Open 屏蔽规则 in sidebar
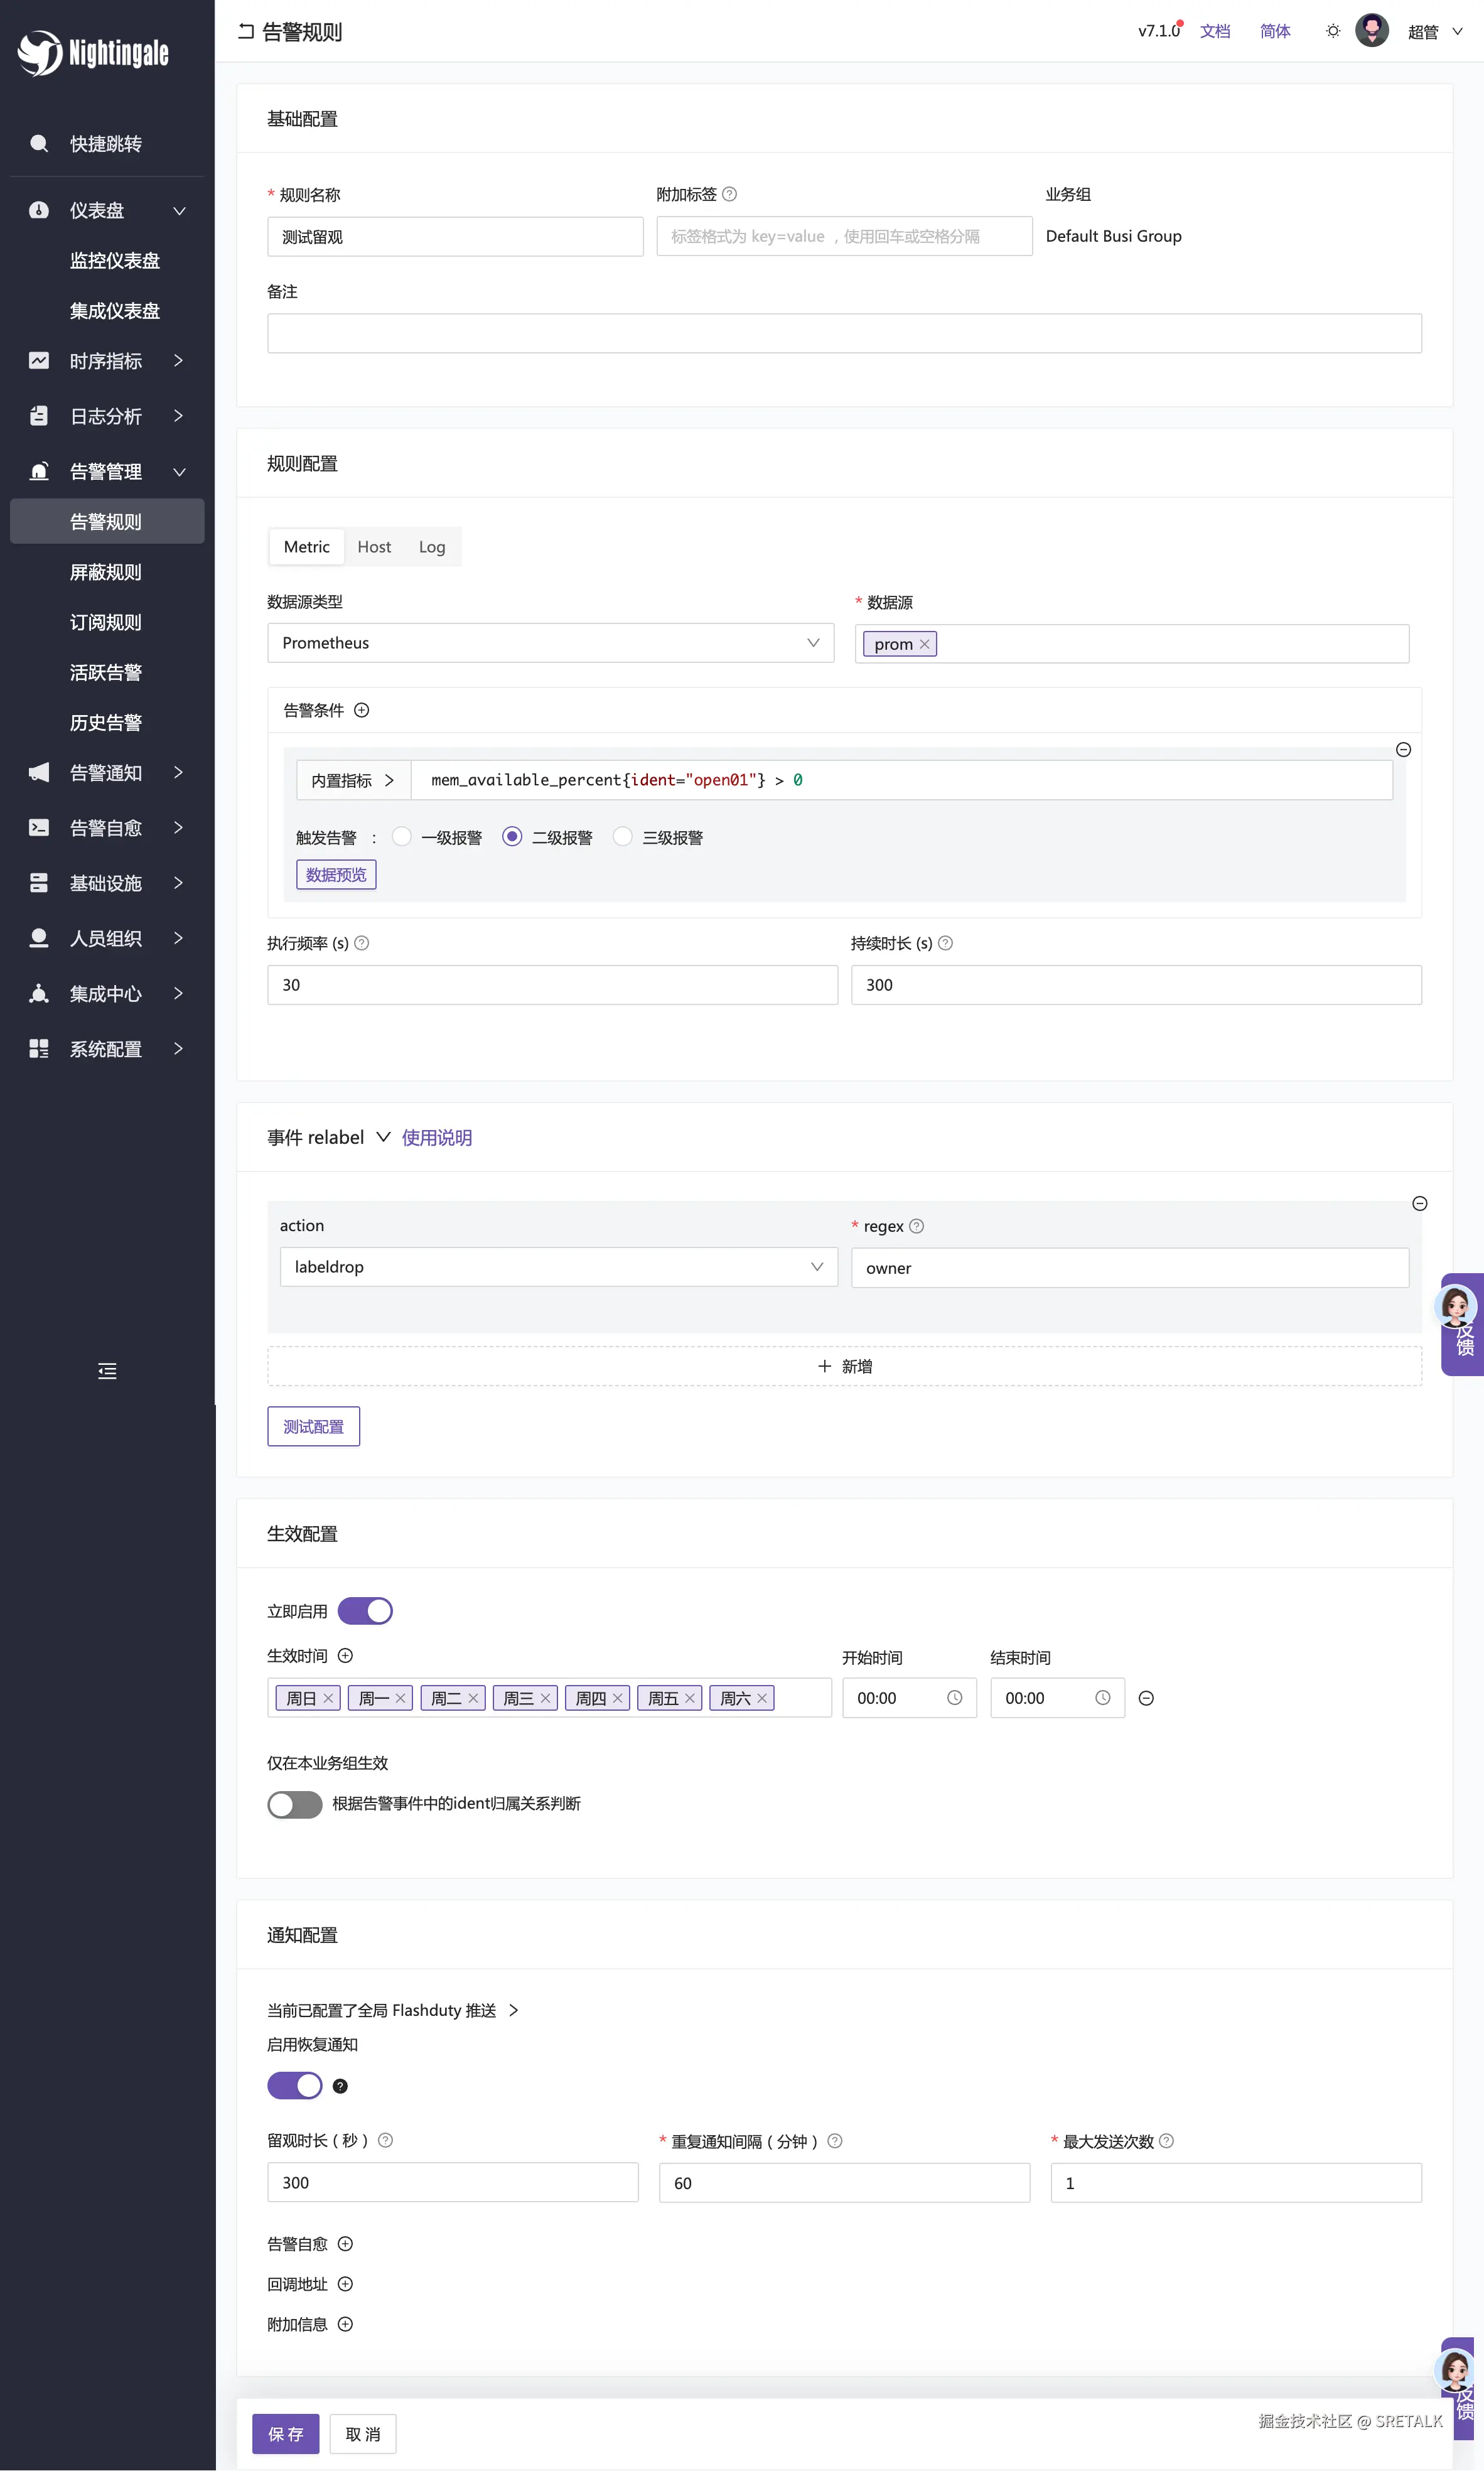This screenshot has height=2471, width=1484. (x=105, y=572)
